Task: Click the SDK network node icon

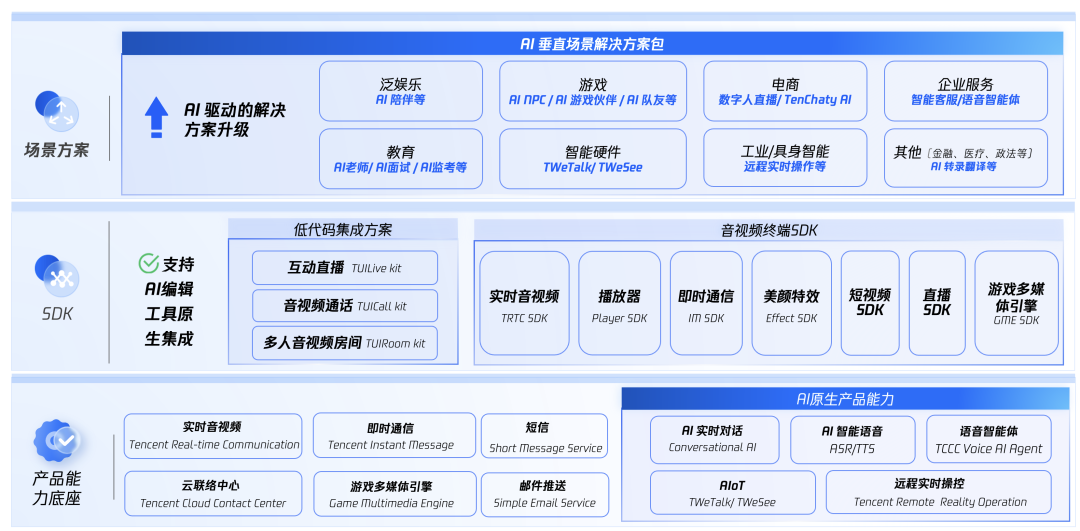Action: pos(57,276)
